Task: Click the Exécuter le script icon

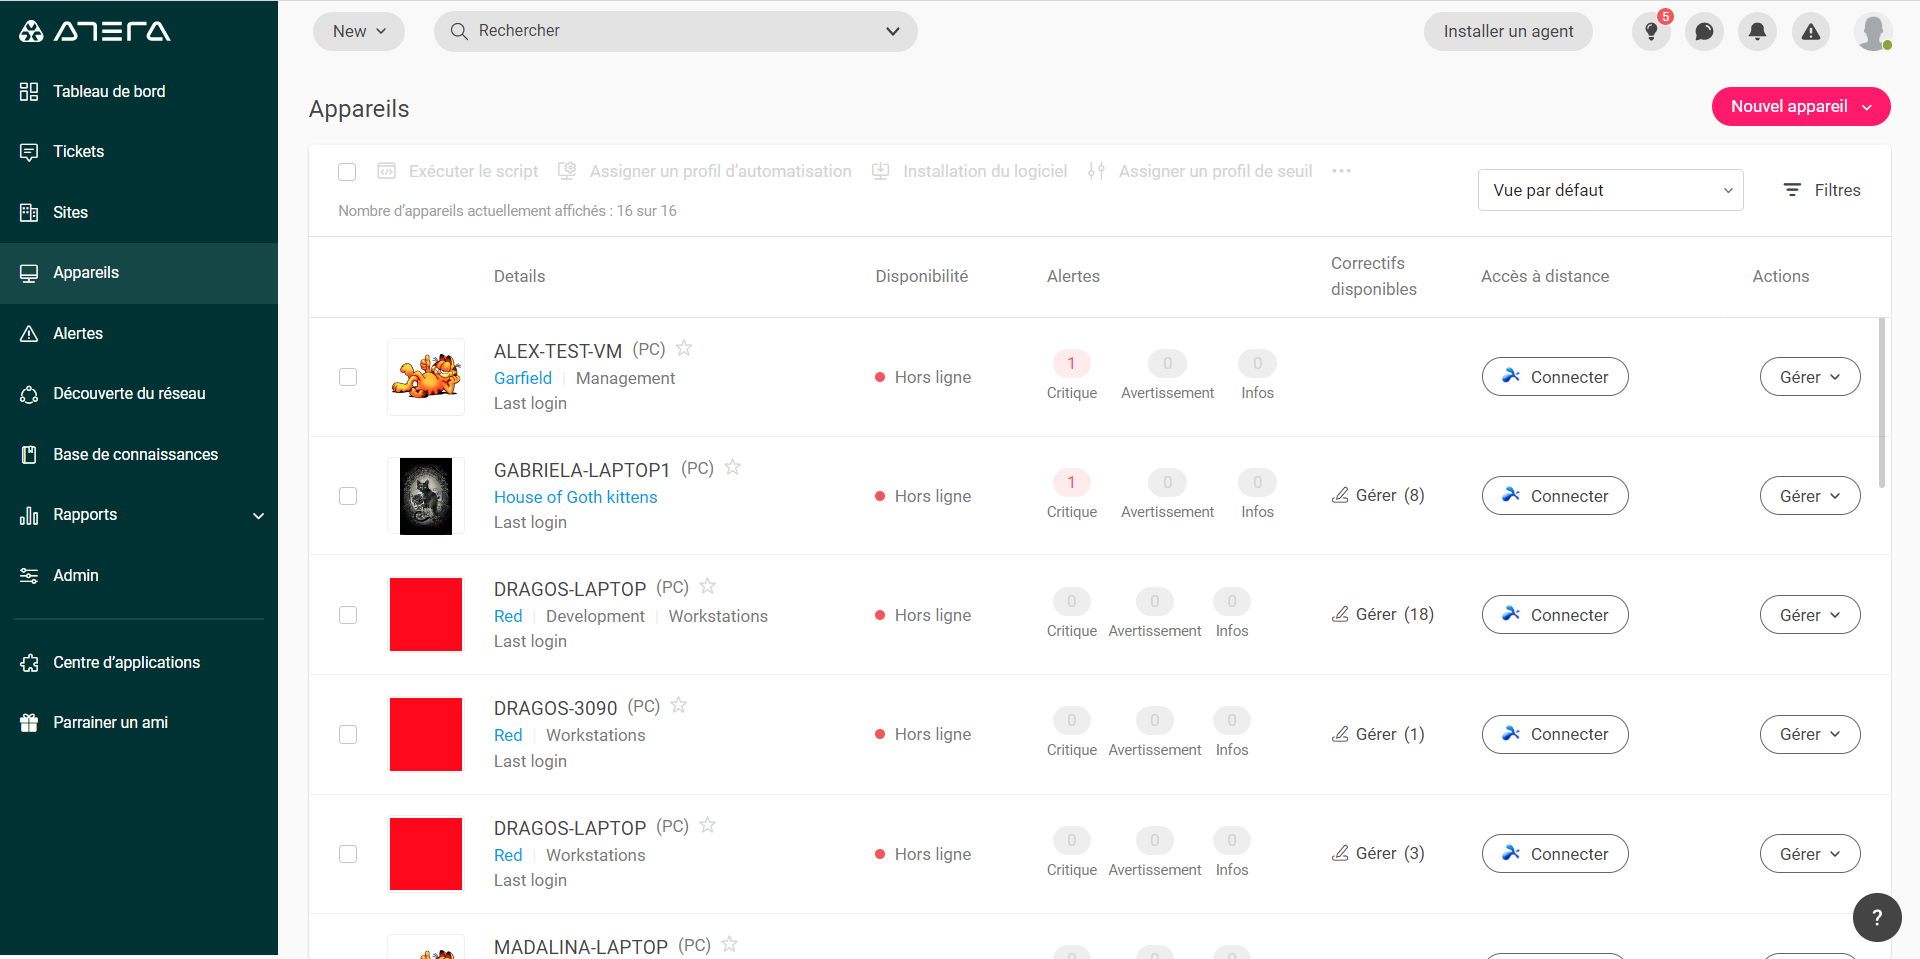Action: click(386, 171)
